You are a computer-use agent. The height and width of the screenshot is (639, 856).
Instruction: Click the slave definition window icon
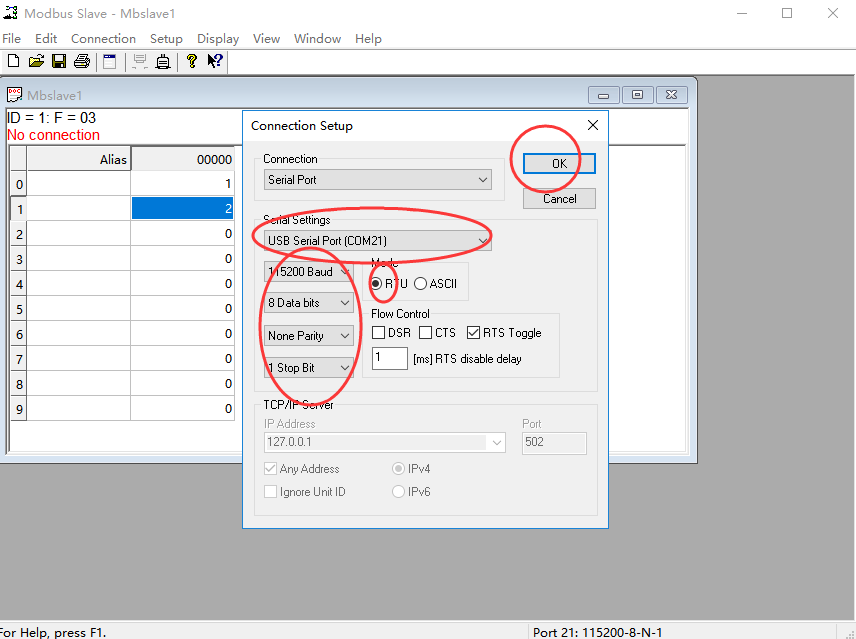(110, 61)
